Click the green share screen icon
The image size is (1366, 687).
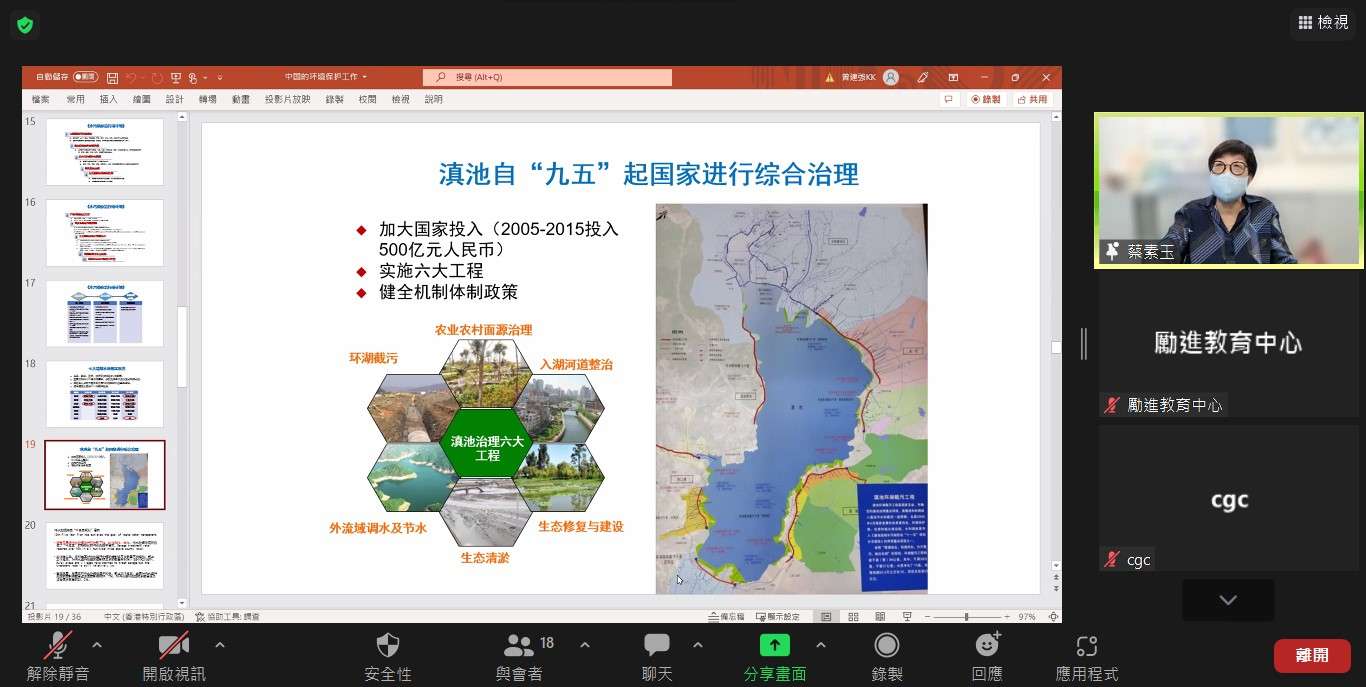coord(774,646)
